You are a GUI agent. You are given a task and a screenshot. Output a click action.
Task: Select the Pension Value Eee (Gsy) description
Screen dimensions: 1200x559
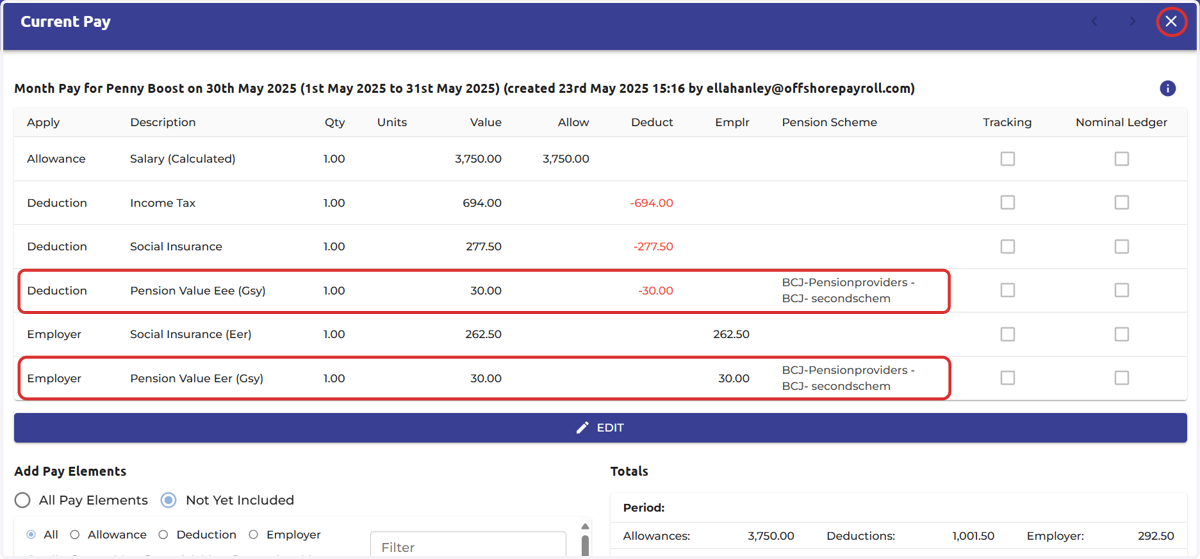tap(197, 291)
